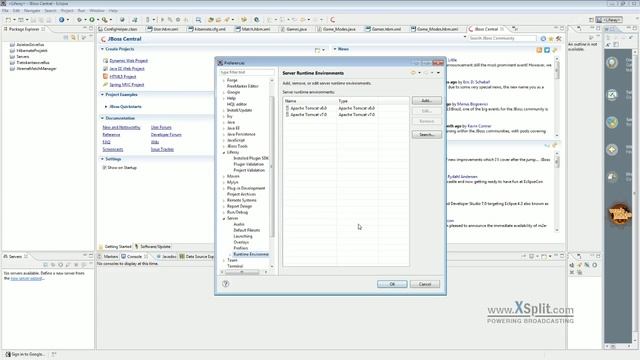
Task: Cancel the Preferences dialog
Action: pos(425,284)
